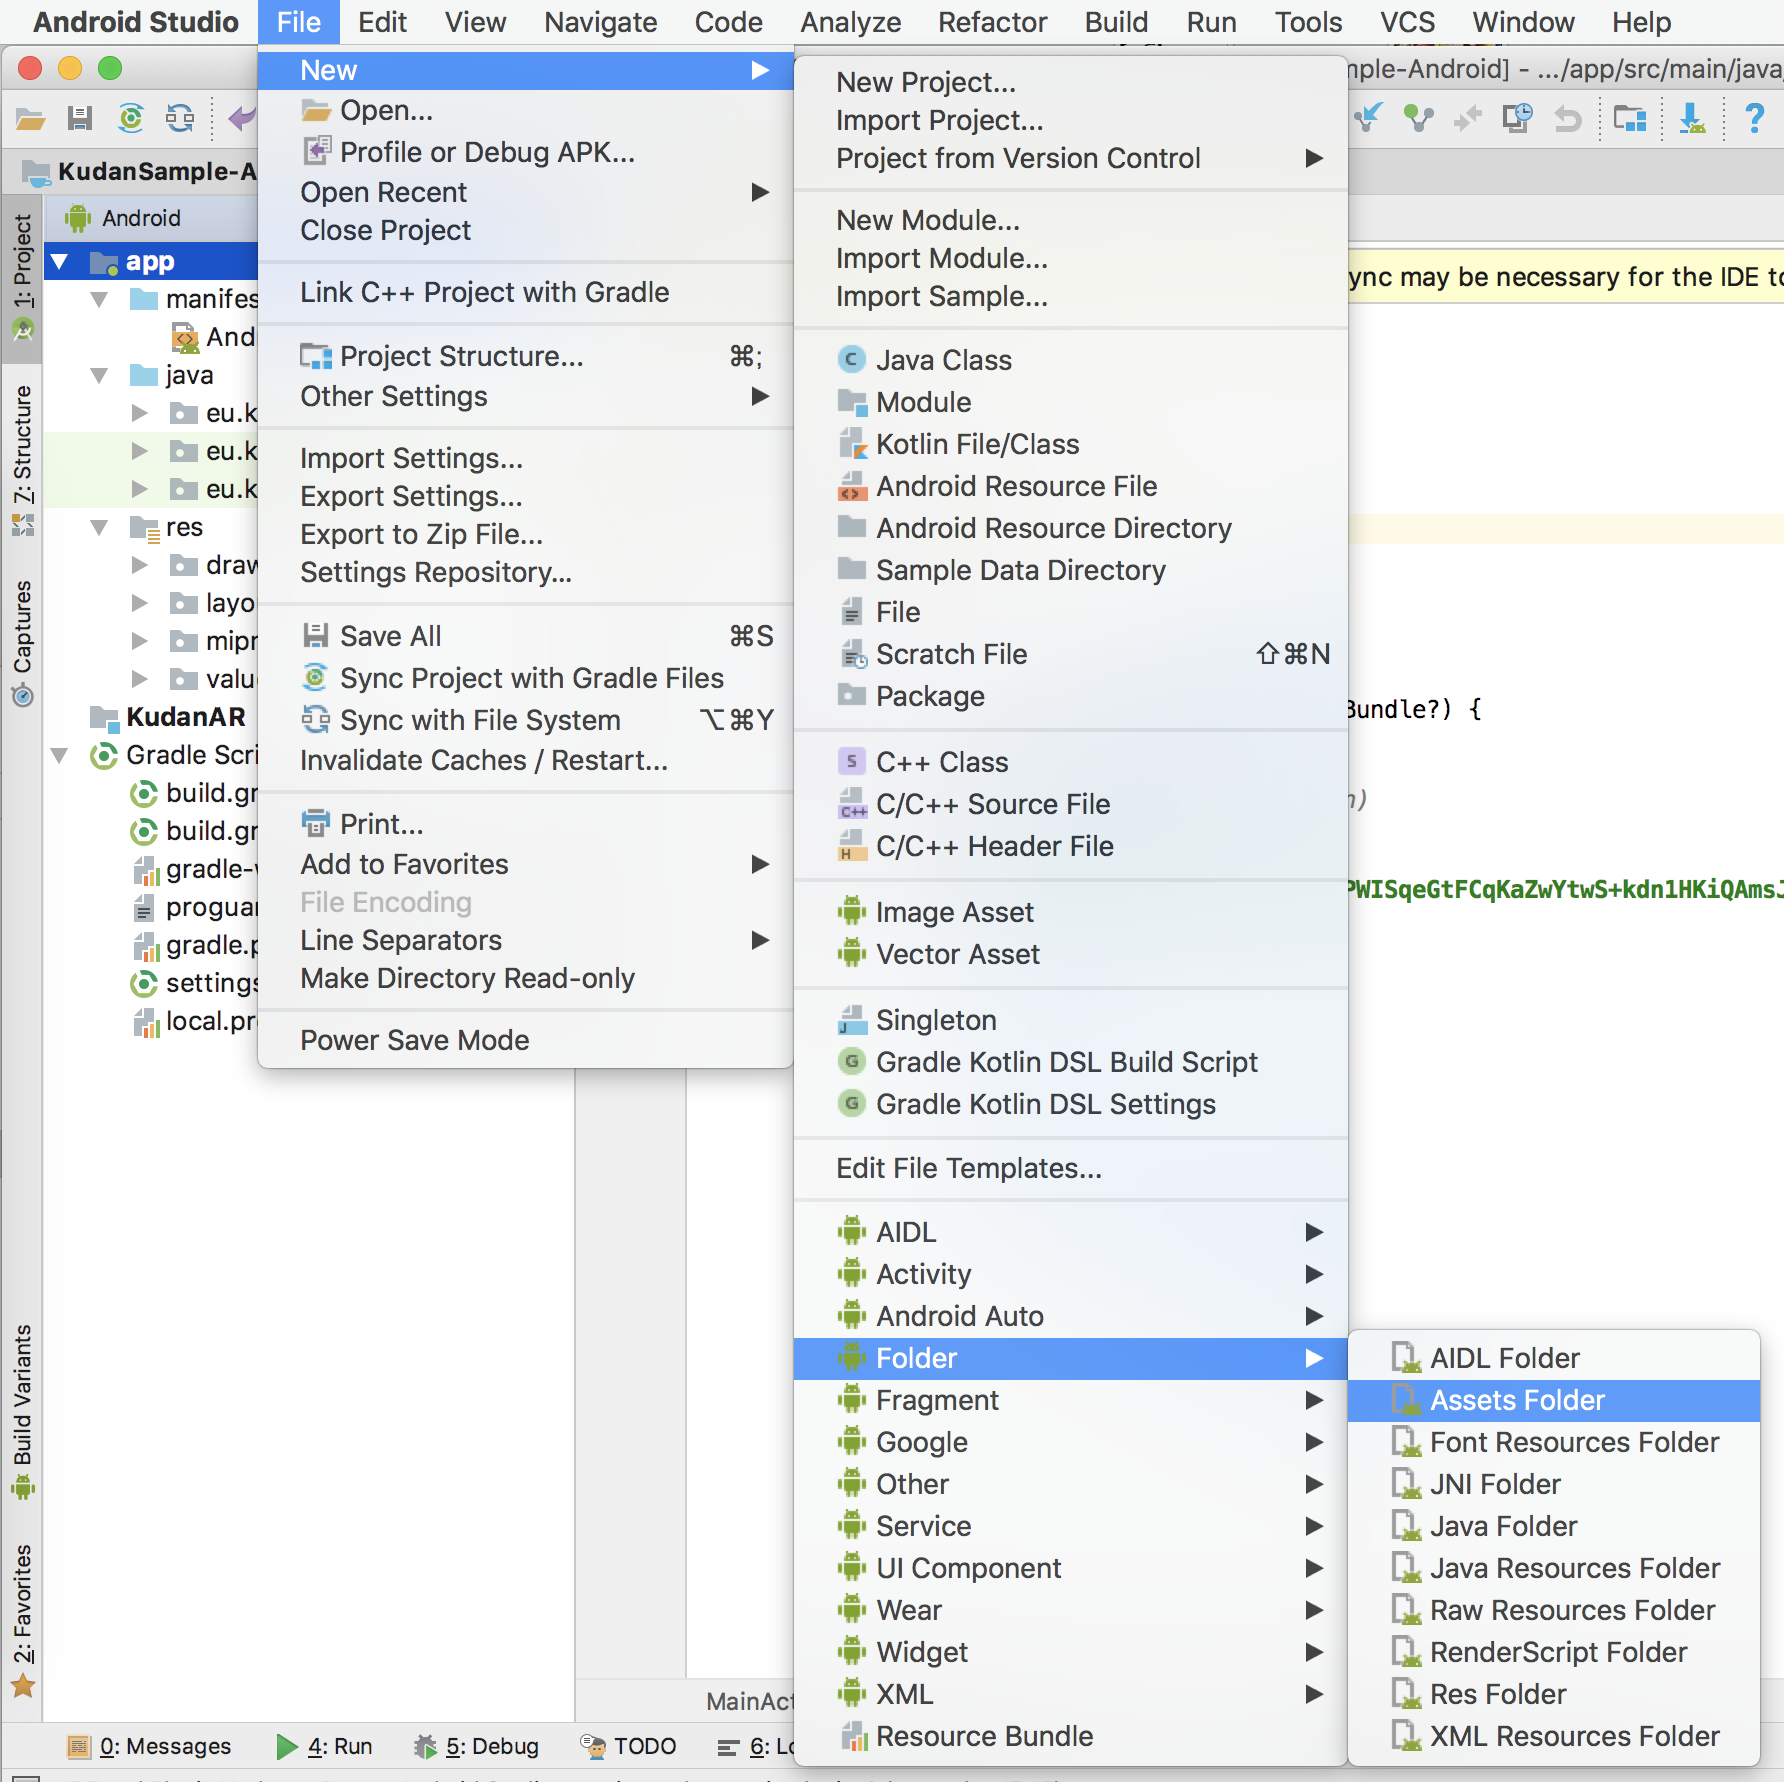Image resolution: width=1784 pixels, height=1782 pixels.
Task: Click the Singleton template icon
Action: [851, 1020]
